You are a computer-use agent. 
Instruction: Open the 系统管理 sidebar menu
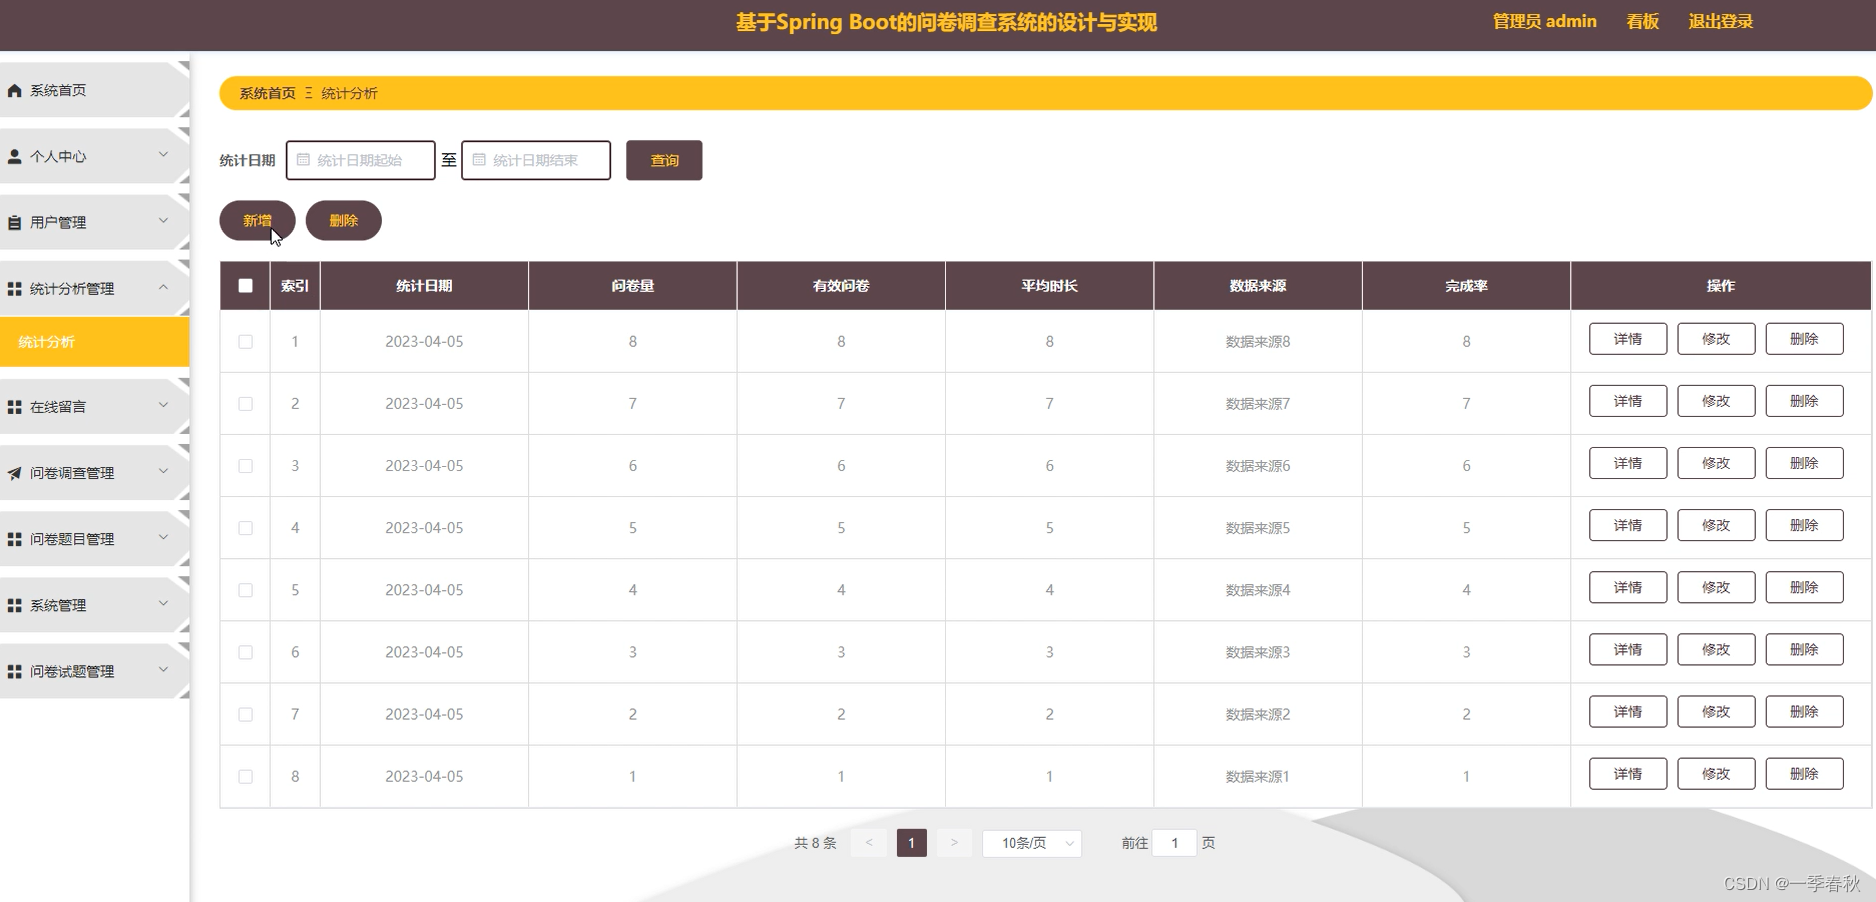94,605
